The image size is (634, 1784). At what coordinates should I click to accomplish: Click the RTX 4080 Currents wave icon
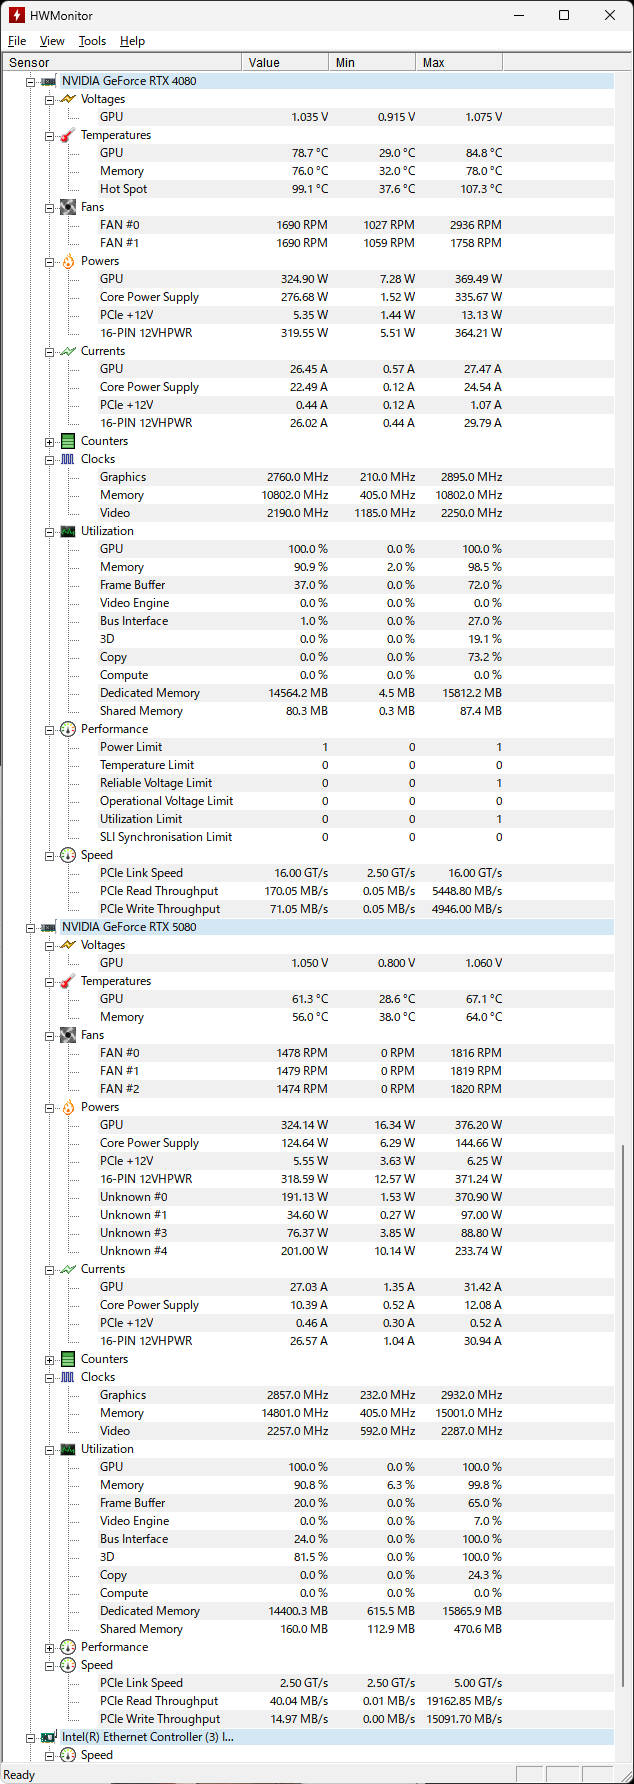pos(68,351)
